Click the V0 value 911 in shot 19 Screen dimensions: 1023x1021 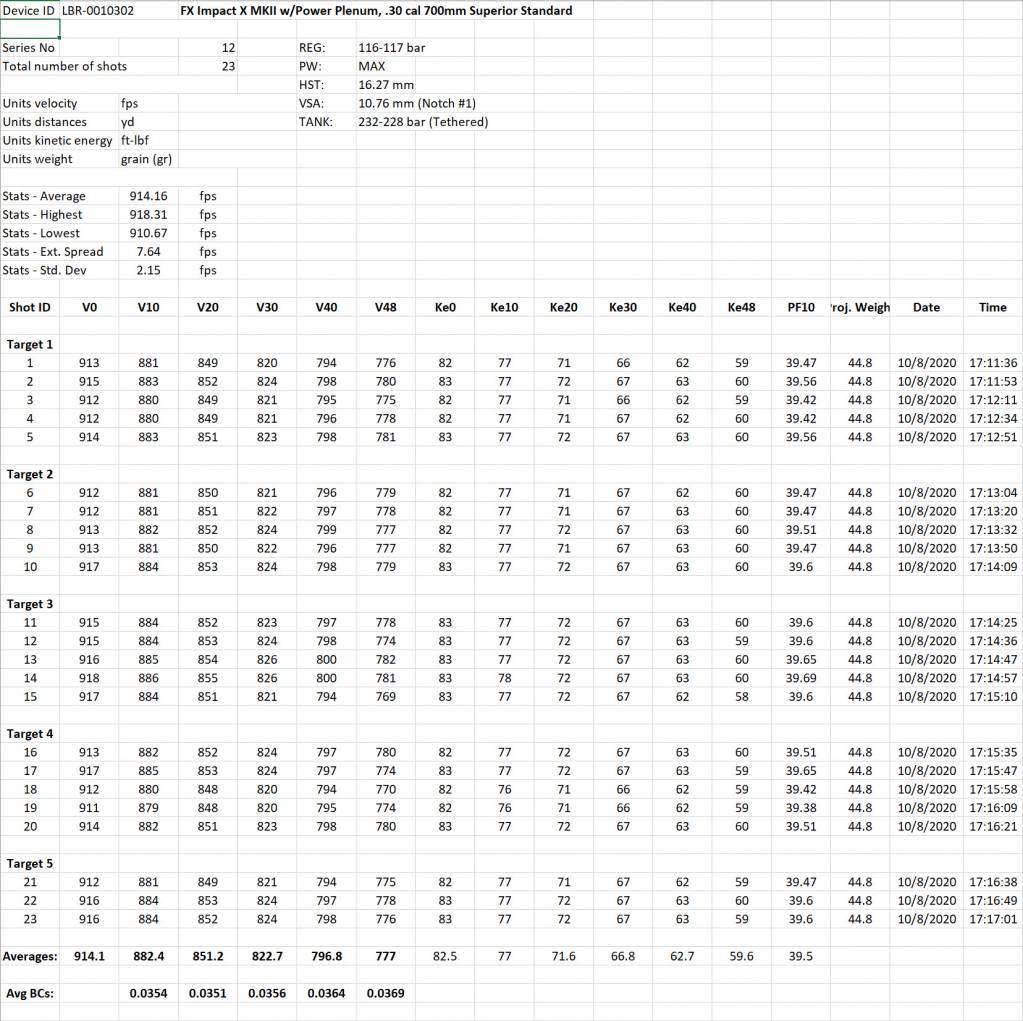pyautogui.click(x=89, y=808)
